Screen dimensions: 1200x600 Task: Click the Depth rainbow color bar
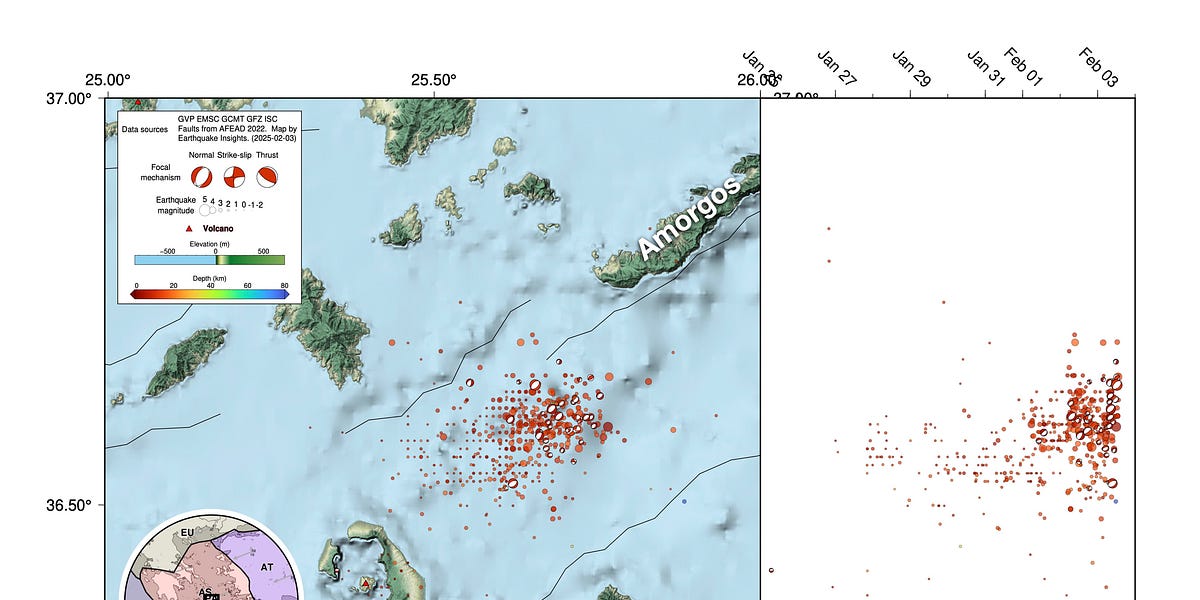point(210,294)
